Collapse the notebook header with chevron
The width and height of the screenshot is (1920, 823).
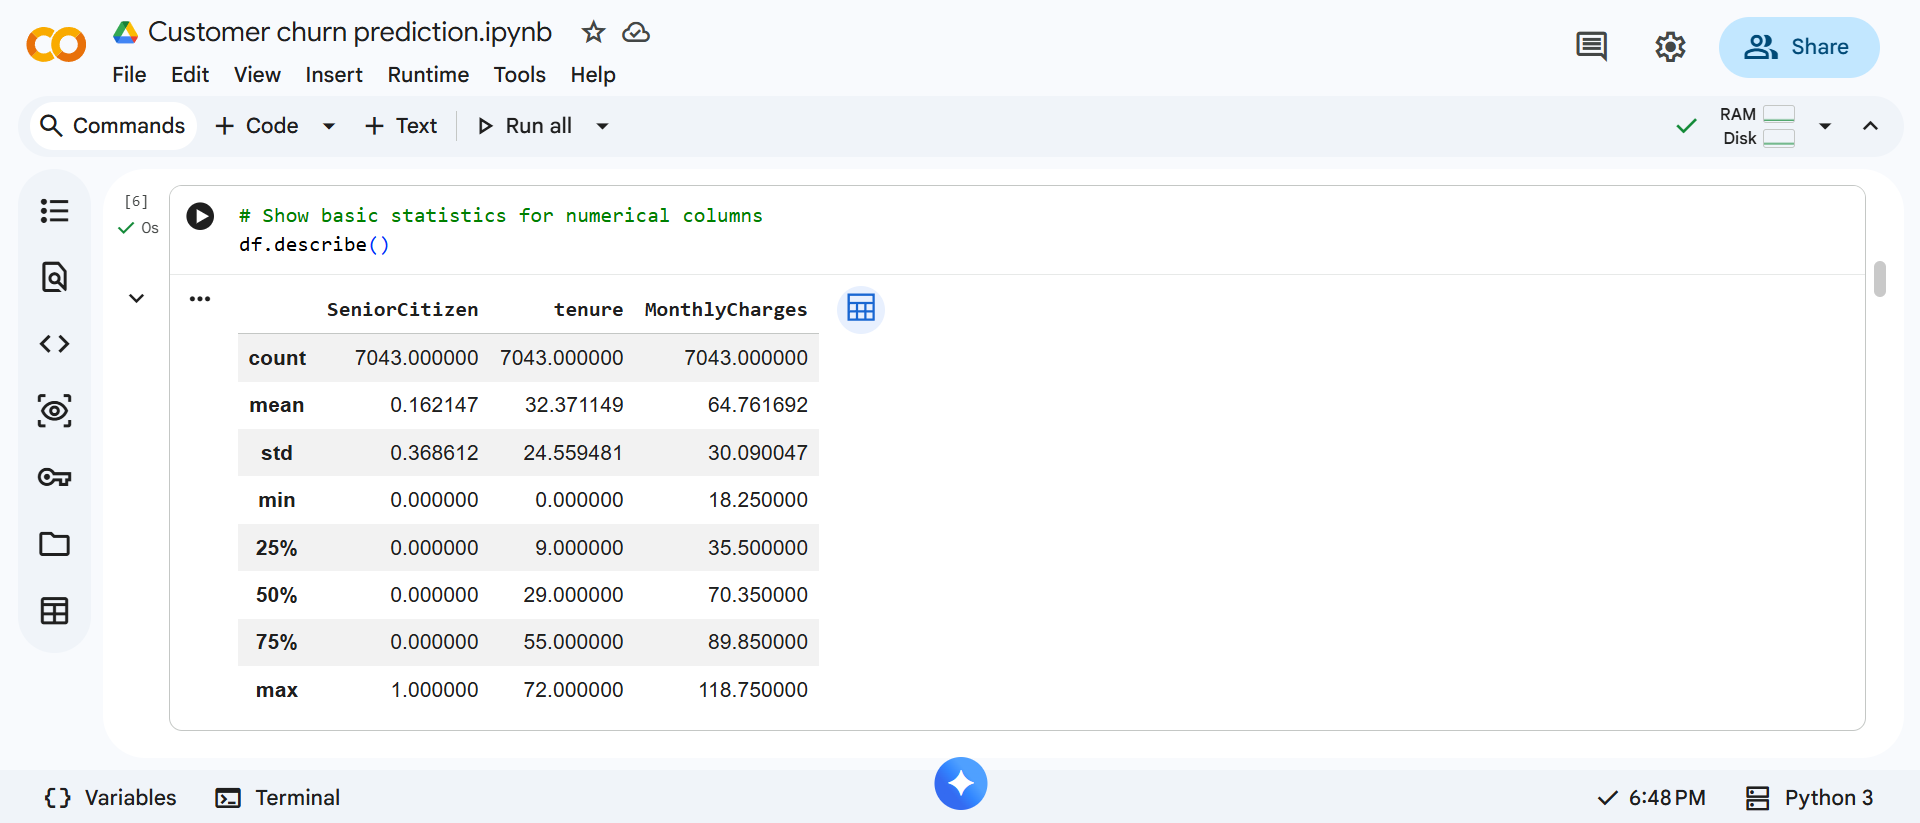1870,126
